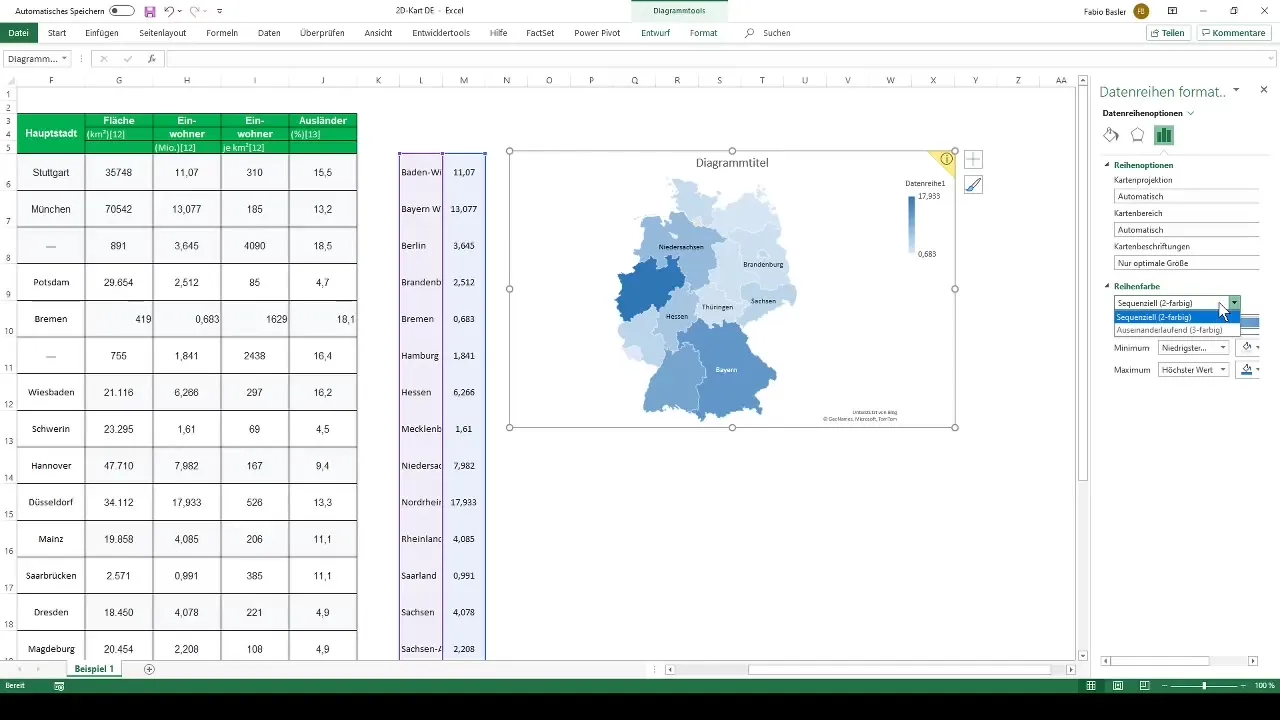Click the Undo arrow icon

click(x=168, y=10)
